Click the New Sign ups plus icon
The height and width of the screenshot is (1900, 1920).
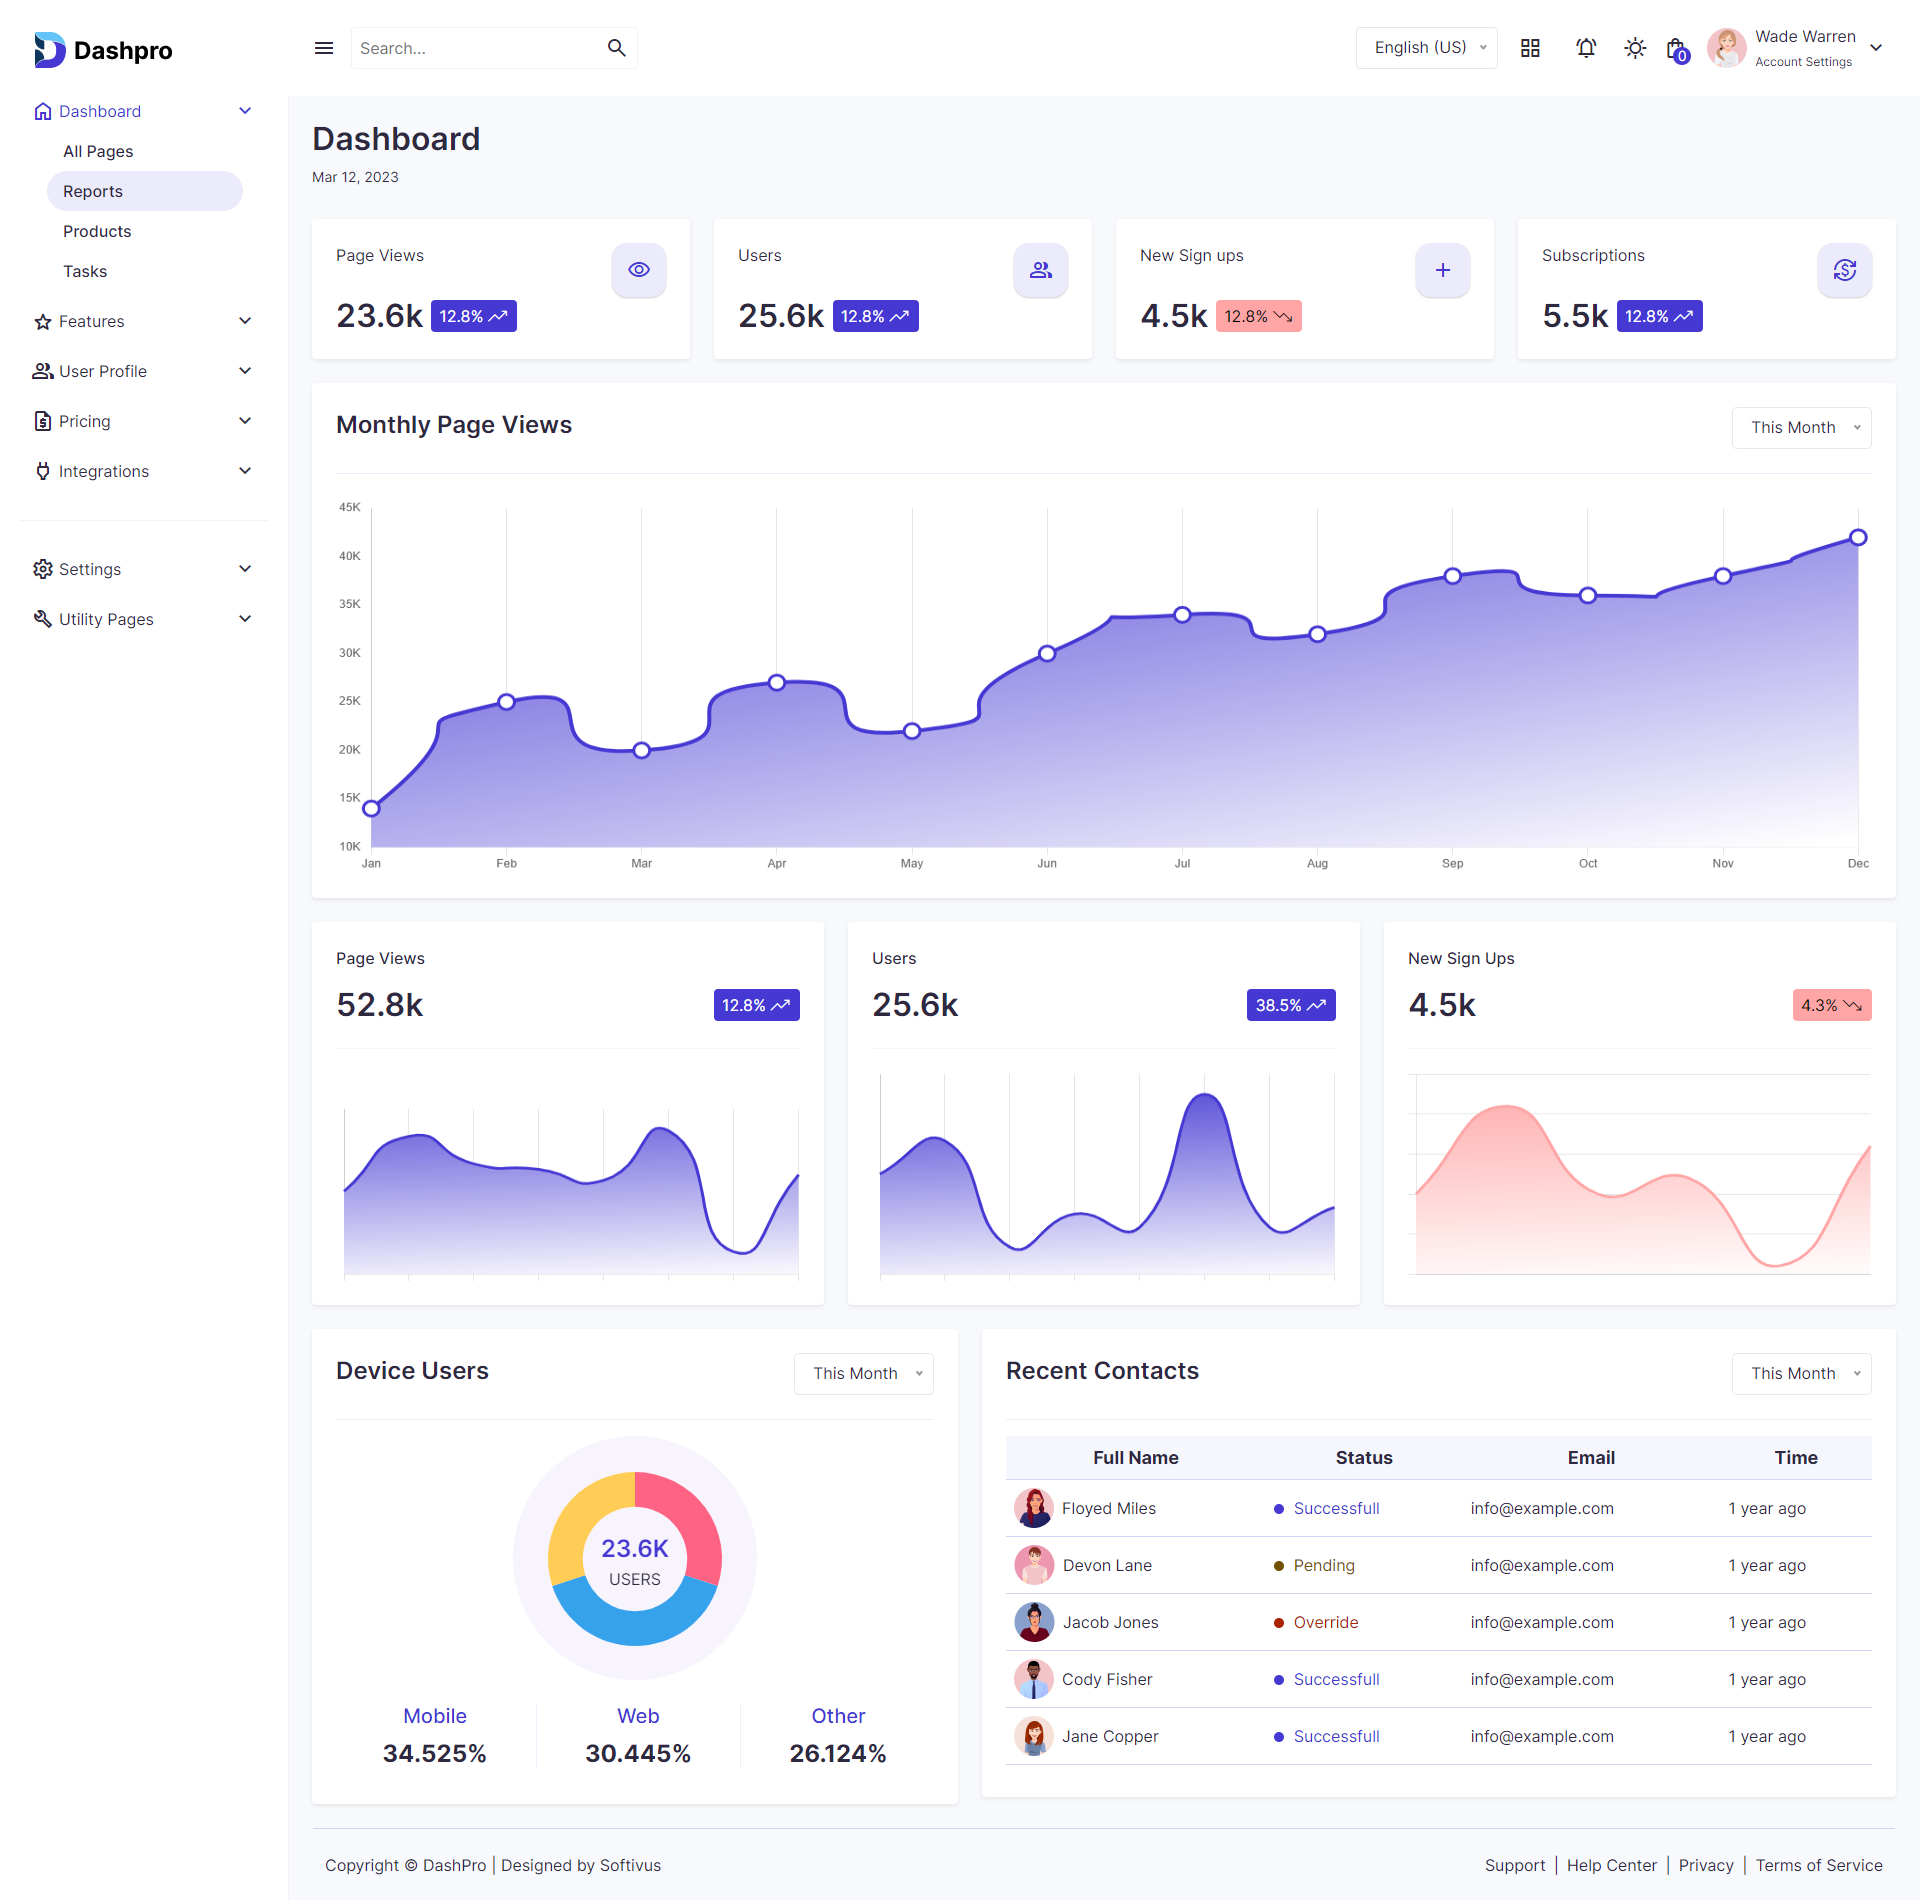pyautogui.click(x=1442, y=270)
